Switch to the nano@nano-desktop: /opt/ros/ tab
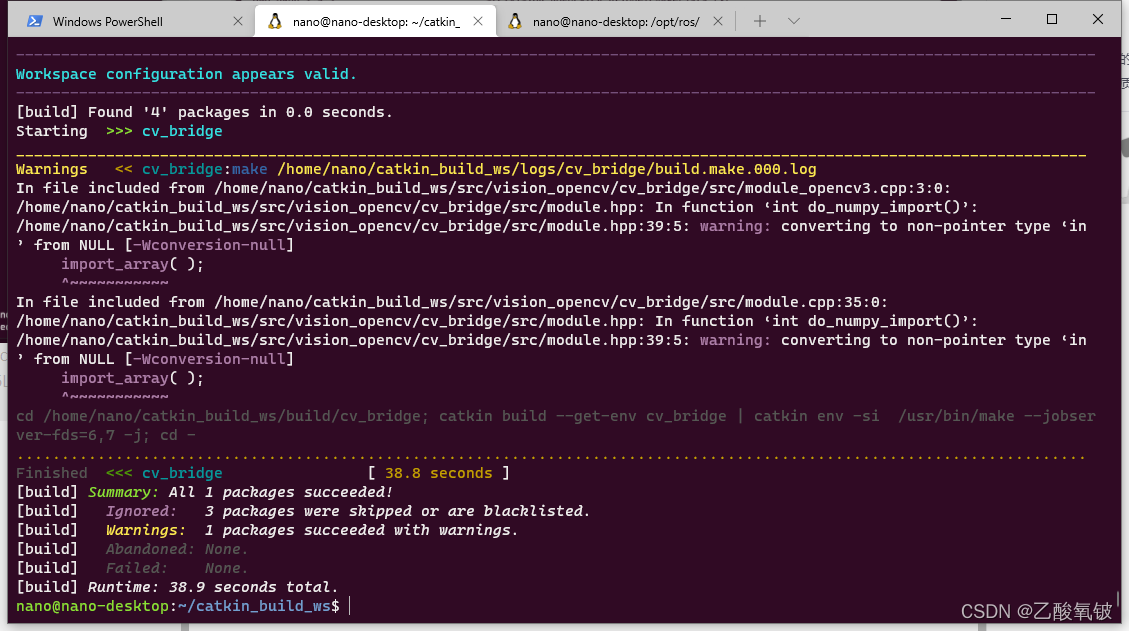 616,22
